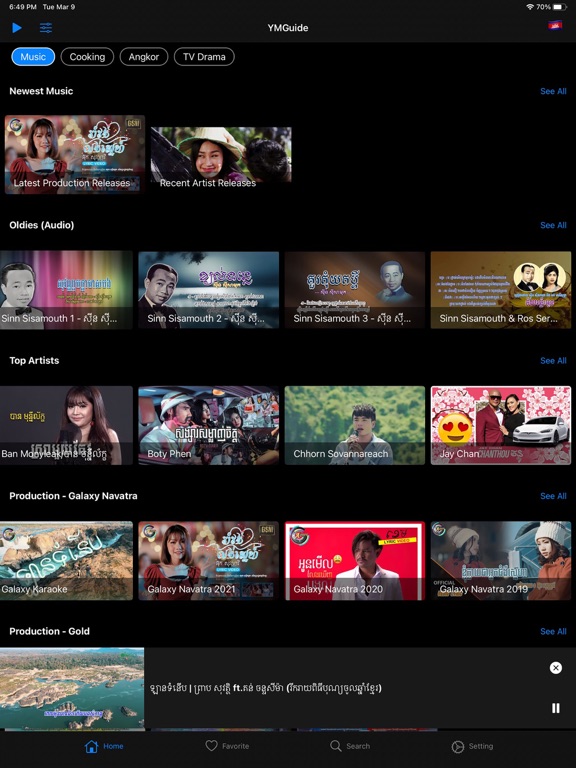Open Boty Phen artist card
This screenshot has height=768, width=576.
tap(209, 425)
